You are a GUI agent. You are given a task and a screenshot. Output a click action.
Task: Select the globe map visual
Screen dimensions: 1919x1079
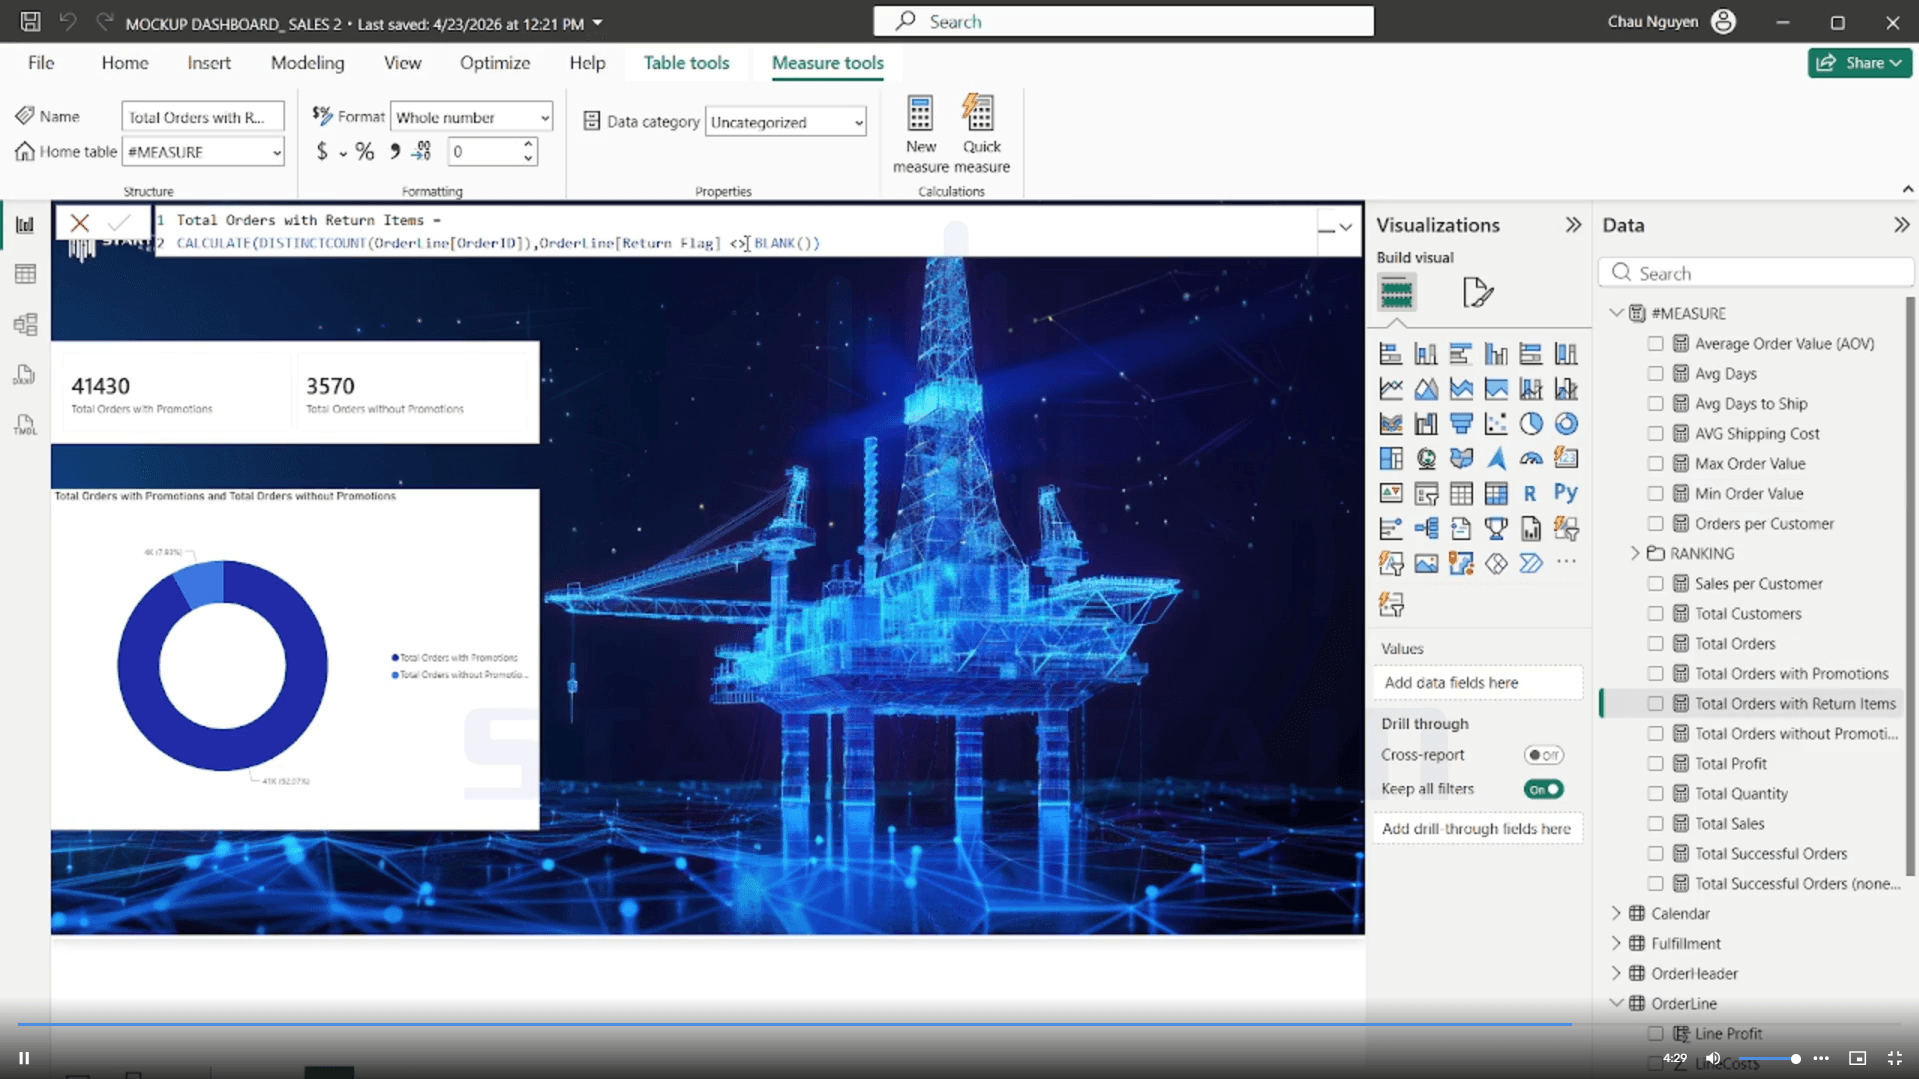click(1425, 459)
